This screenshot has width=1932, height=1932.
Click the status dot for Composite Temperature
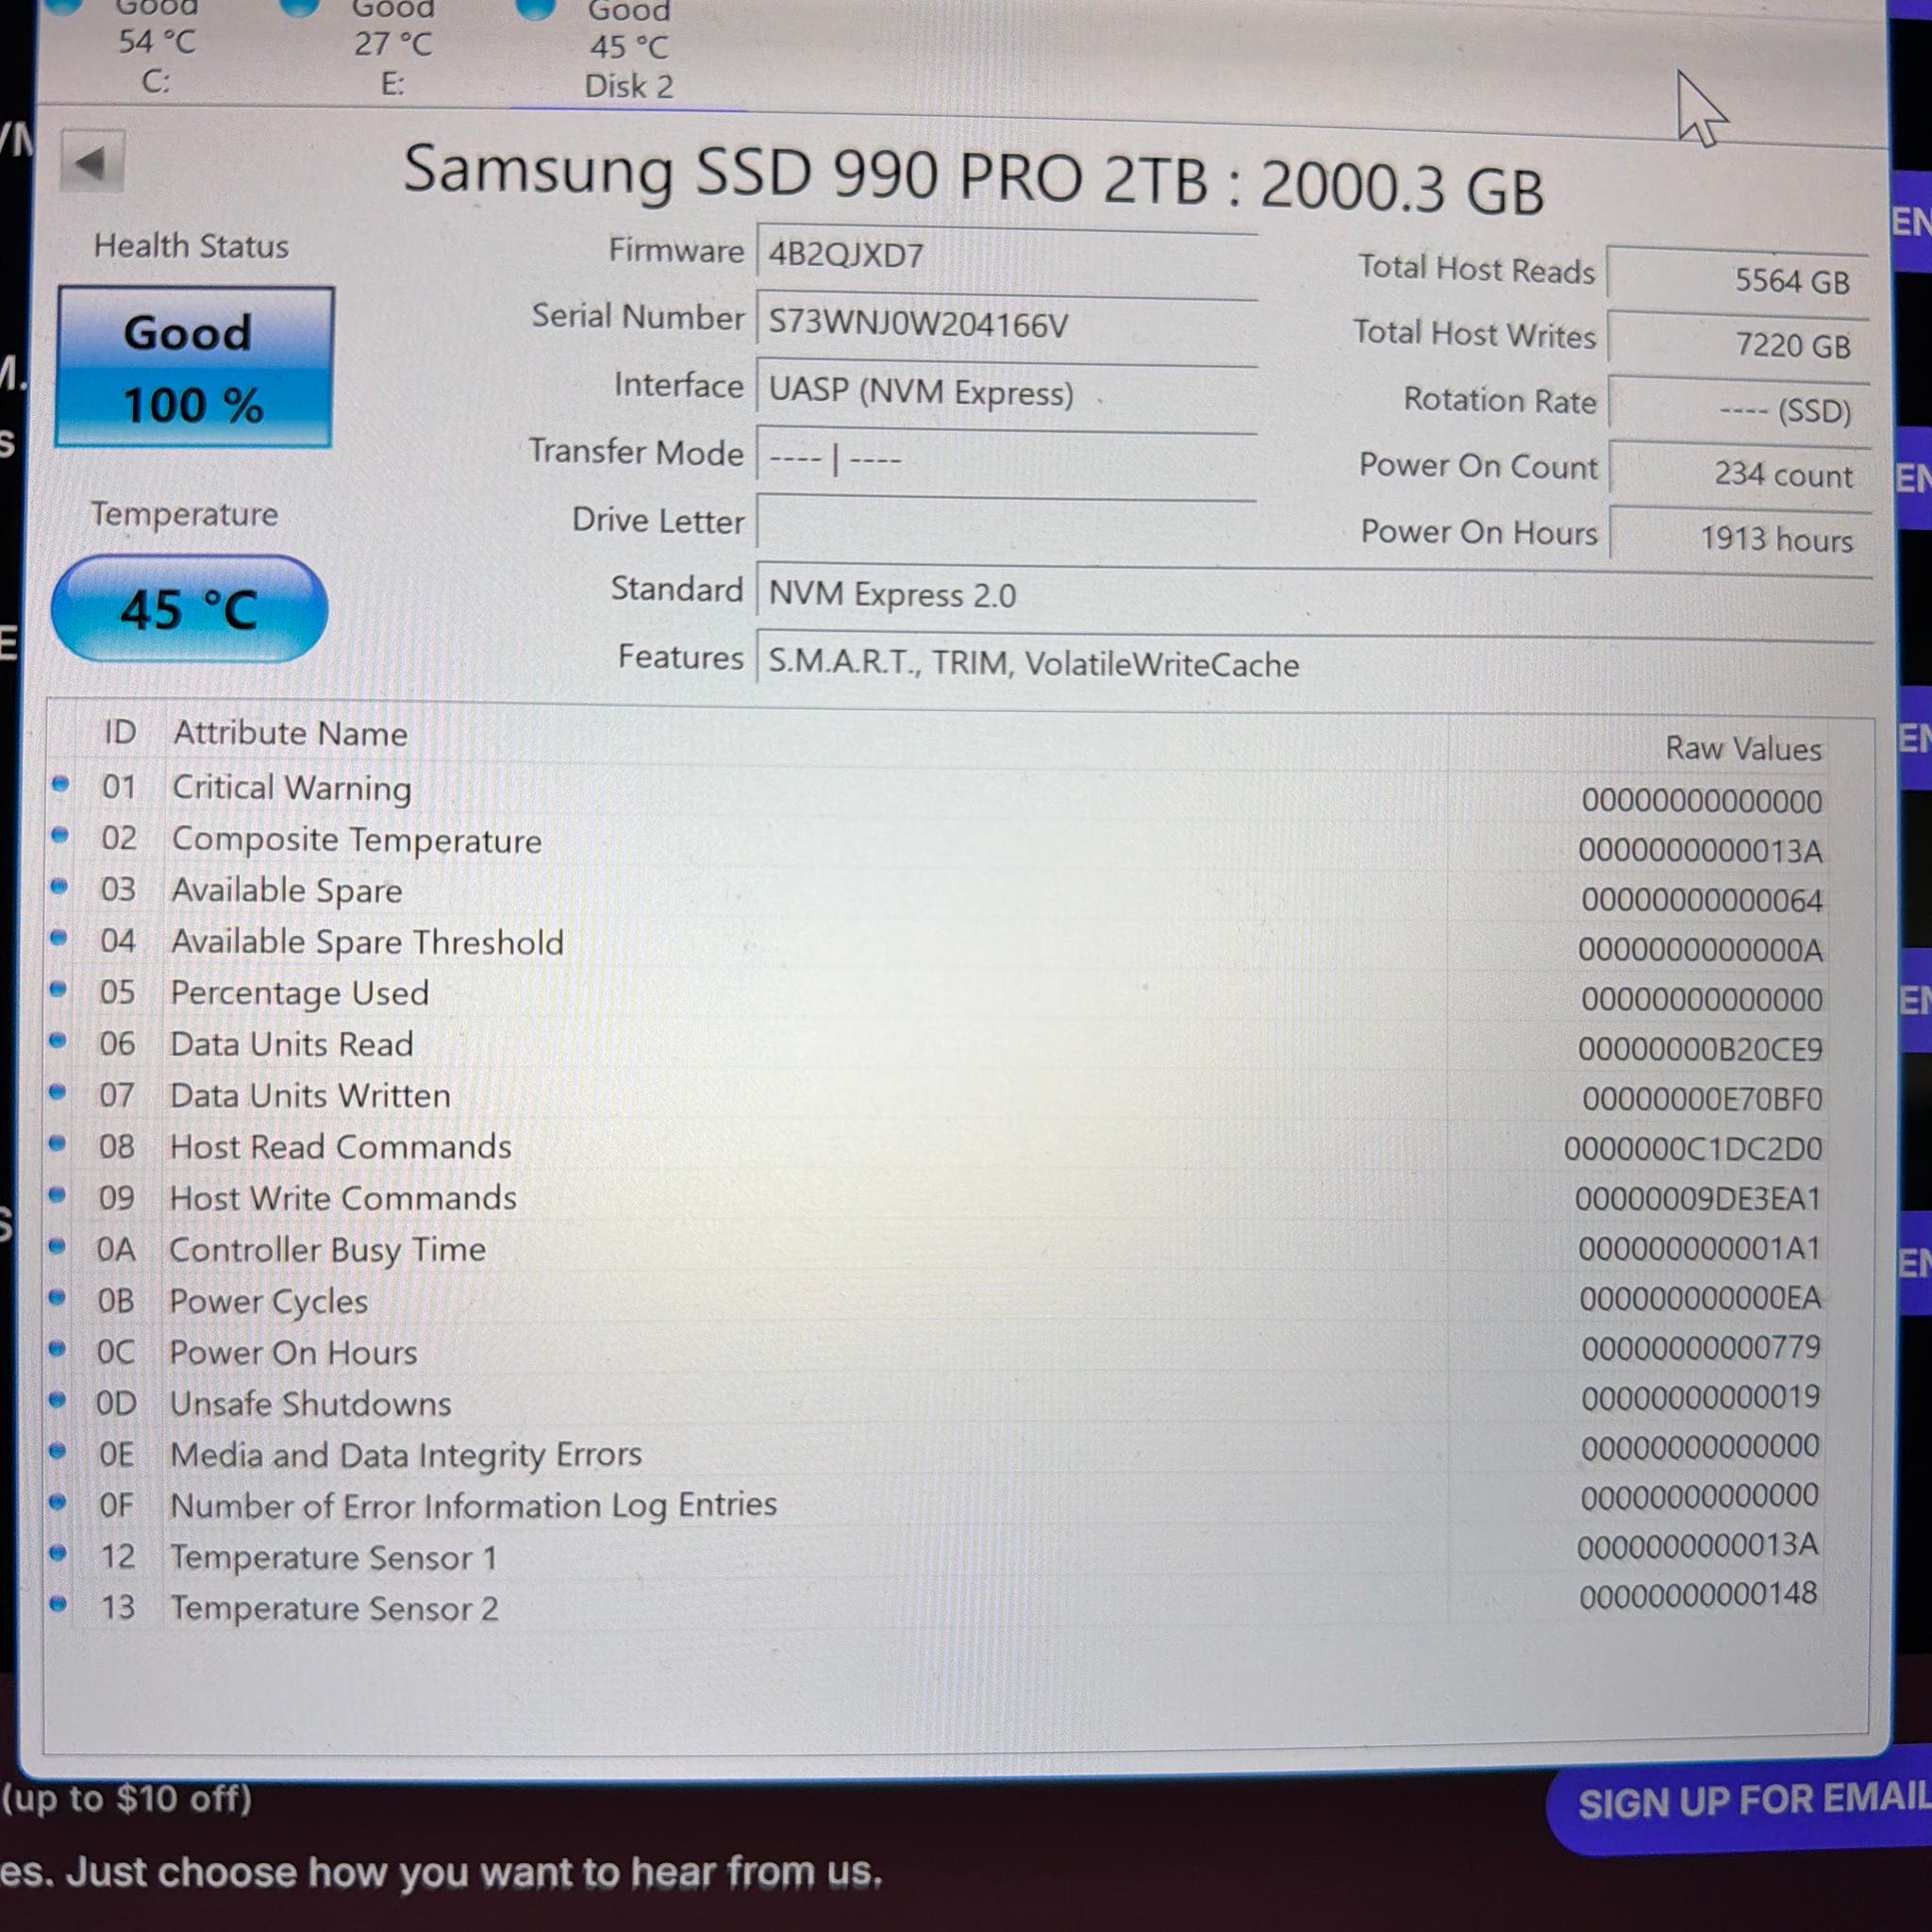click(60, 835)
